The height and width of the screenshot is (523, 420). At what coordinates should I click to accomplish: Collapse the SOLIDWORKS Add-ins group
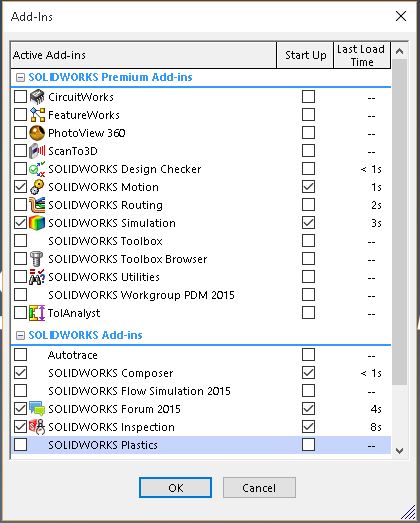pyautogui.click(x=20, y=336)
